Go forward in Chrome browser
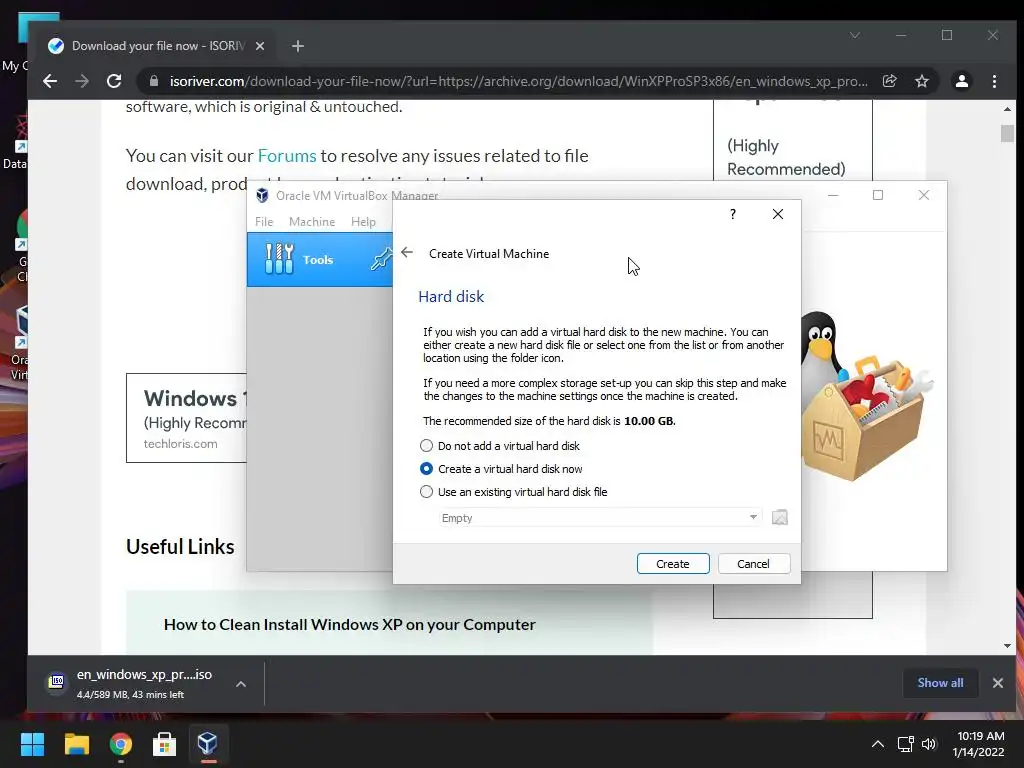The height and width of the screenshot is (768, 1024). [82, 81]
